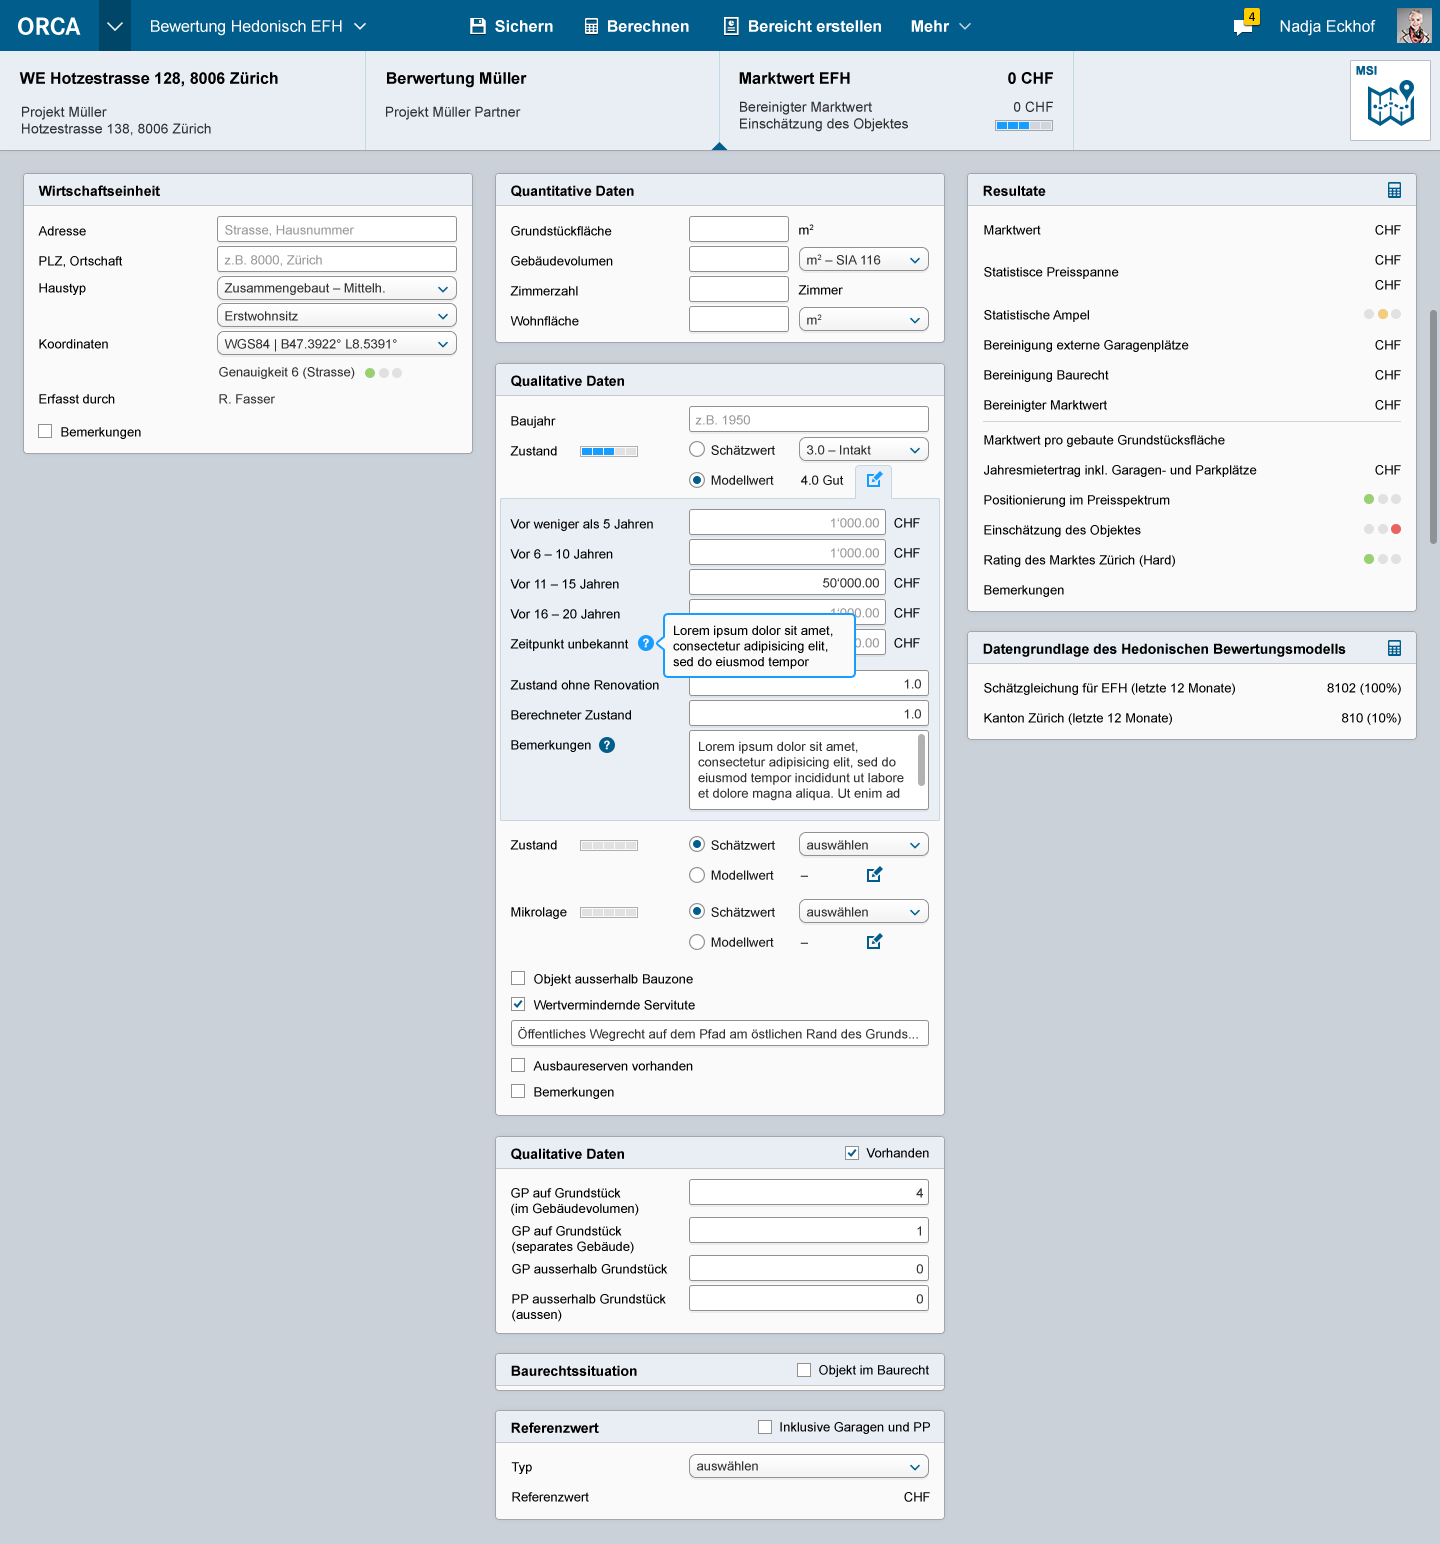Click help icon next to Zeitpunkt unbekannt
The height and width of the screenshot is (1544, 1440).
(x=646, y=643)
